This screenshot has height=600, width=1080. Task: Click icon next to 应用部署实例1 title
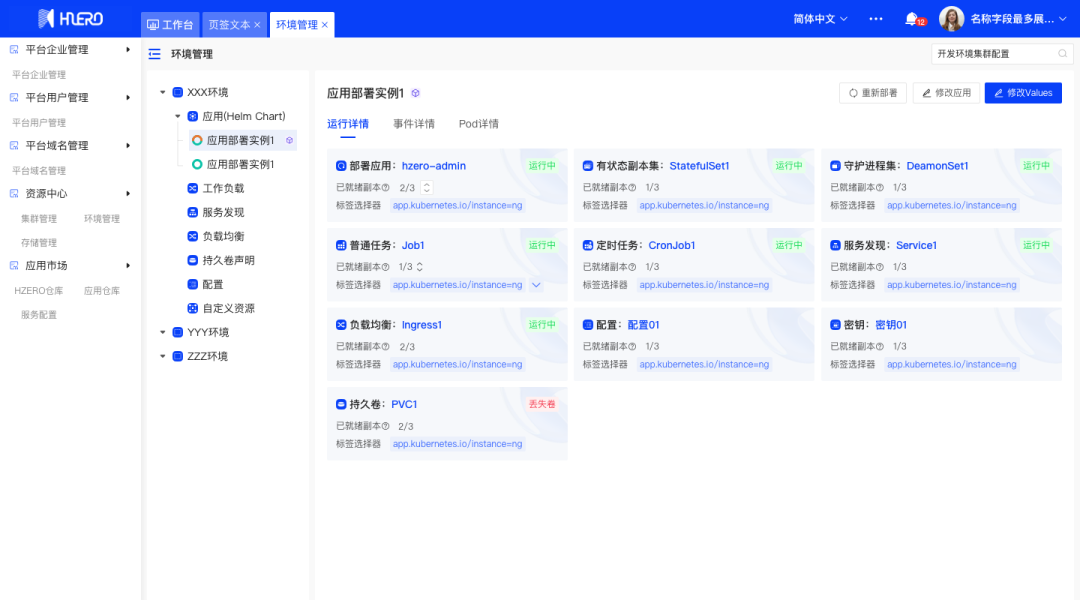(416, 93)
